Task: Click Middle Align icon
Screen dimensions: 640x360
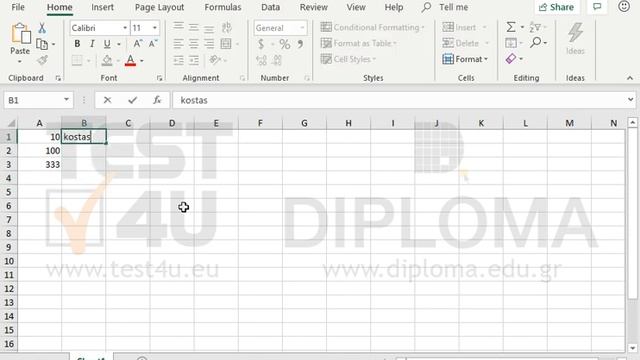Action: [x=193, y=27]
